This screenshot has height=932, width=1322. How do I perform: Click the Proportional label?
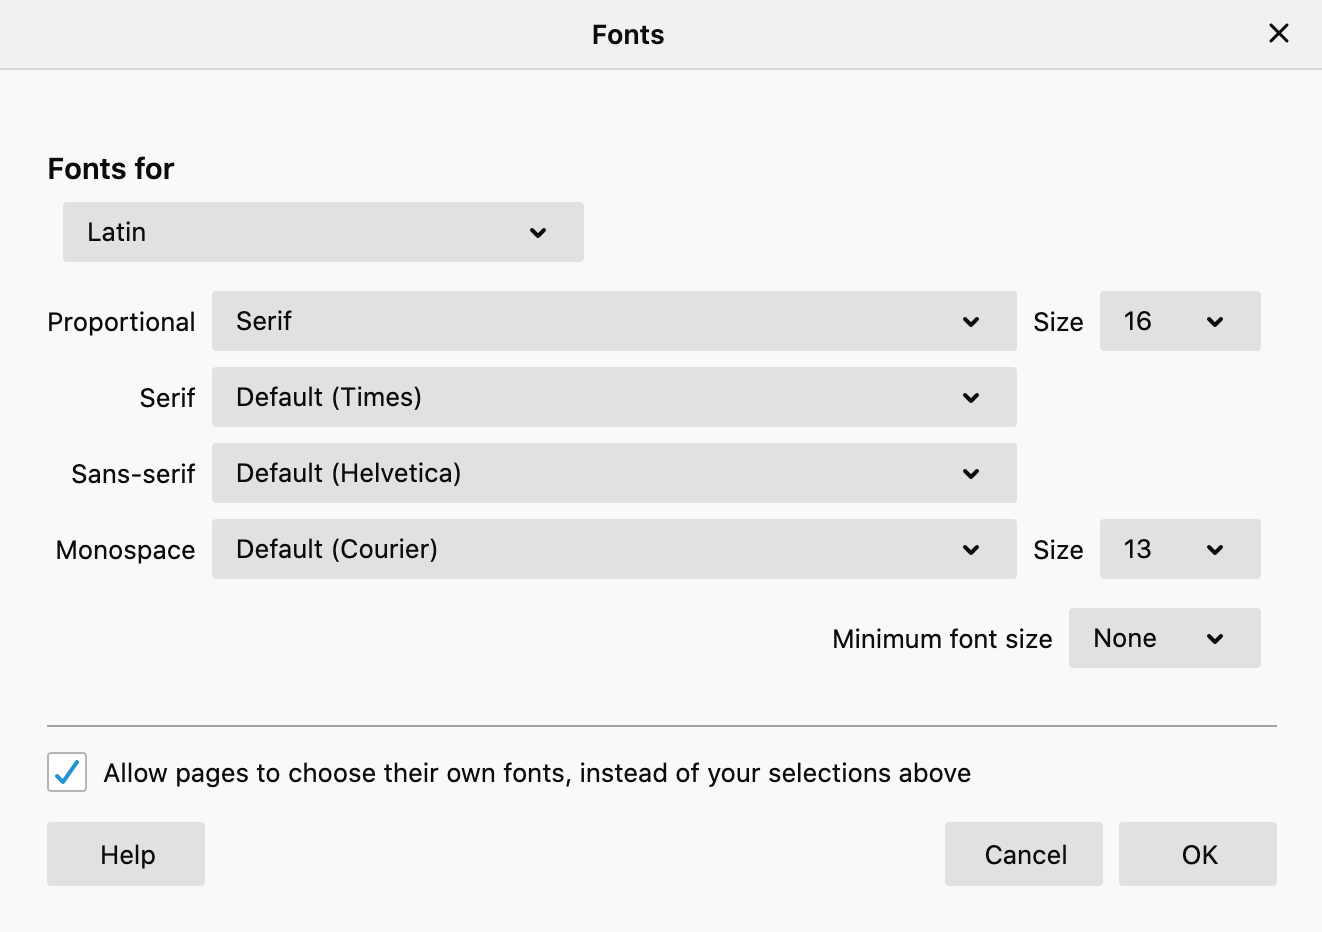pos(121,322)
